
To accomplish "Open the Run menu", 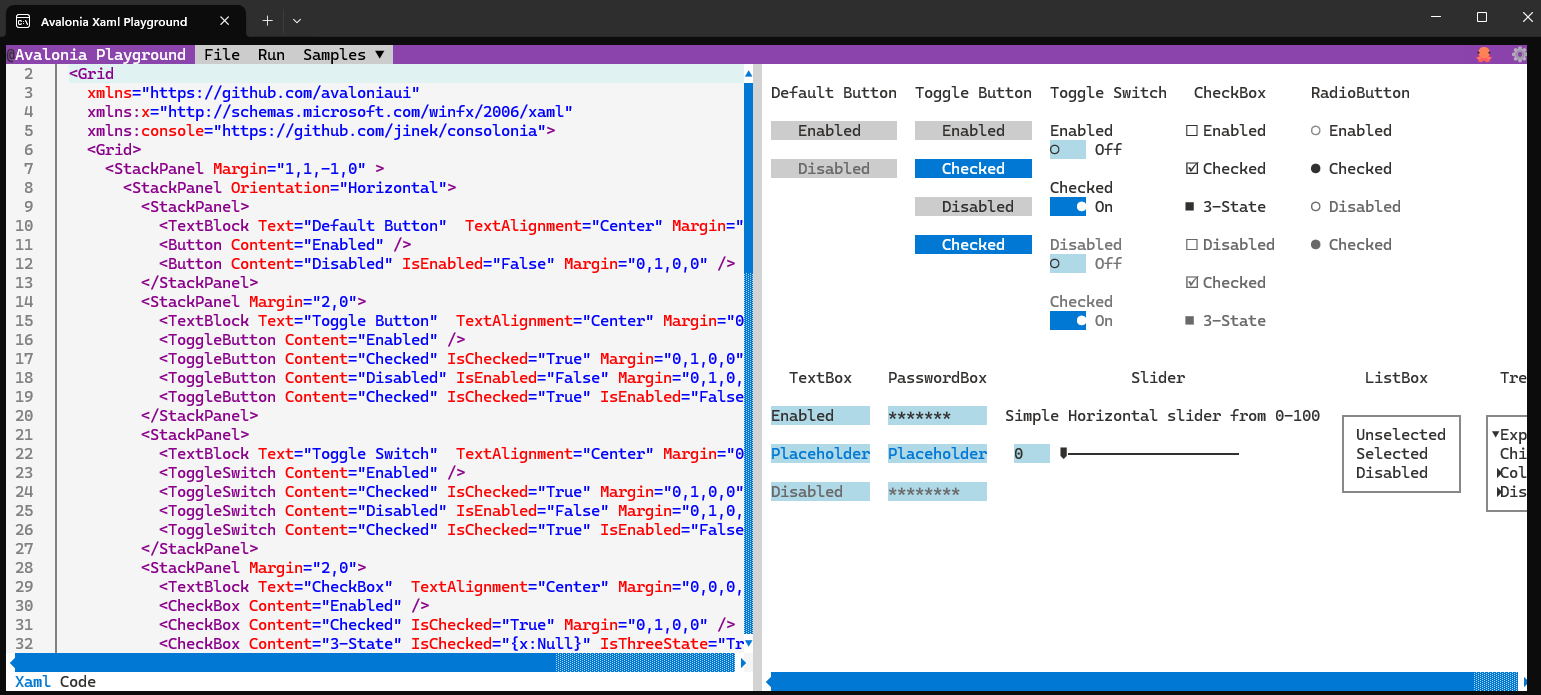I will click(x=271, y=55).
